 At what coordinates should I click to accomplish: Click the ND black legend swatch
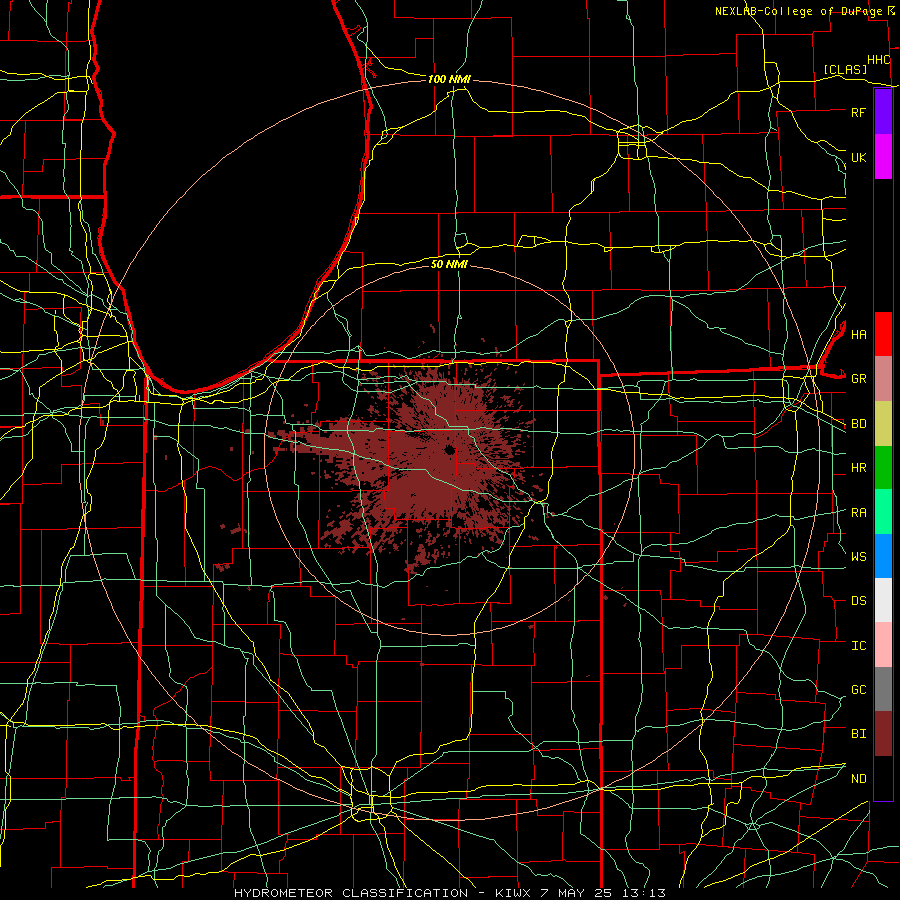(883, 778)
